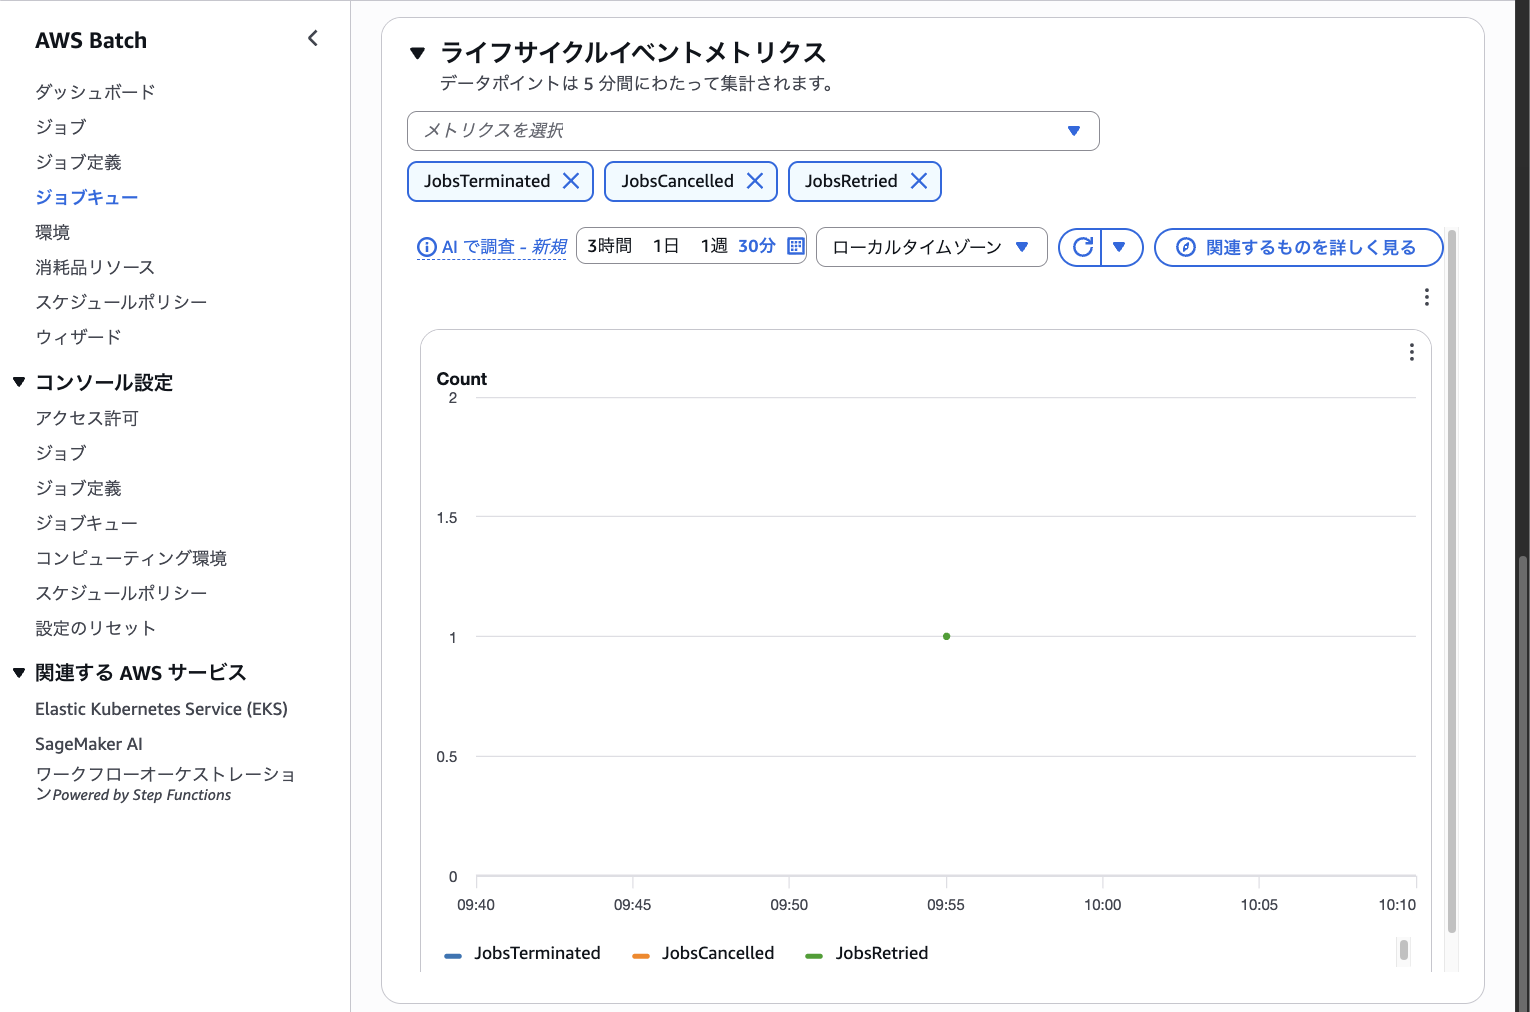Click the green JobsRetried data point
Screen dimensions: 1530x1012
946,636
